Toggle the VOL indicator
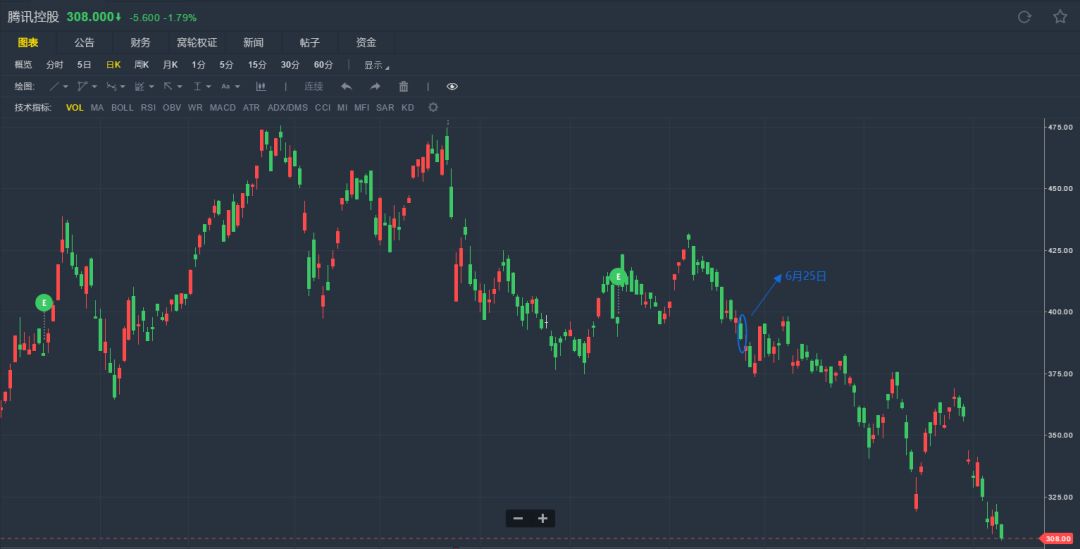The height and width of the screenshot is (549, 1080). pos(75,107)
